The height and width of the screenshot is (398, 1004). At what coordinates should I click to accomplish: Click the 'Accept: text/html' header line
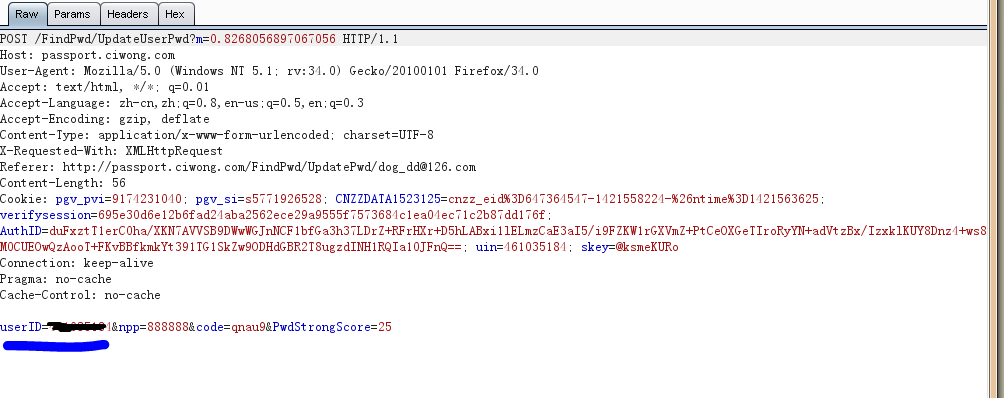[x=104, y=87]
